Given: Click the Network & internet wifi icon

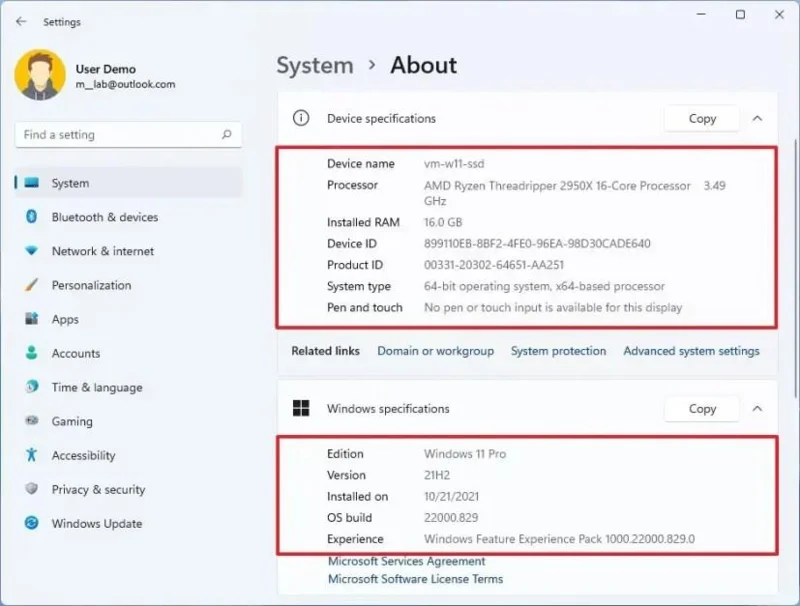Looking at the screenshot, I should click(x=32, y=251).
